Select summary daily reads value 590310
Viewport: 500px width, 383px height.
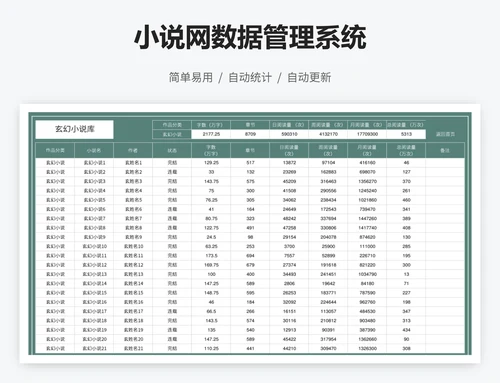pos(289,134)
